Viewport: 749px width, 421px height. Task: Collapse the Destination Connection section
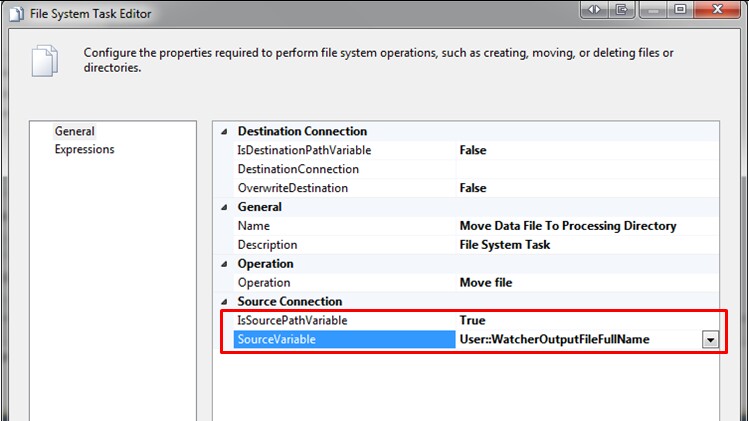pos(224,131)
